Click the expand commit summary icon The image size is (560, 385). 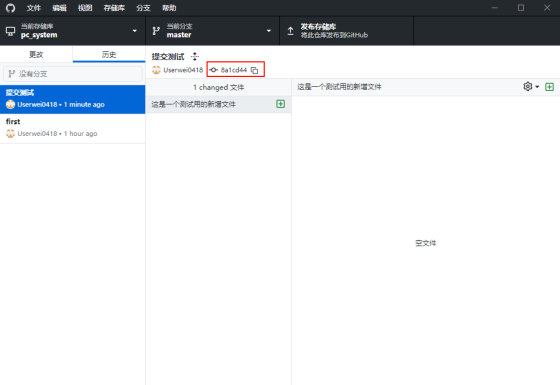pyautogui.click(x=195, y=56)
